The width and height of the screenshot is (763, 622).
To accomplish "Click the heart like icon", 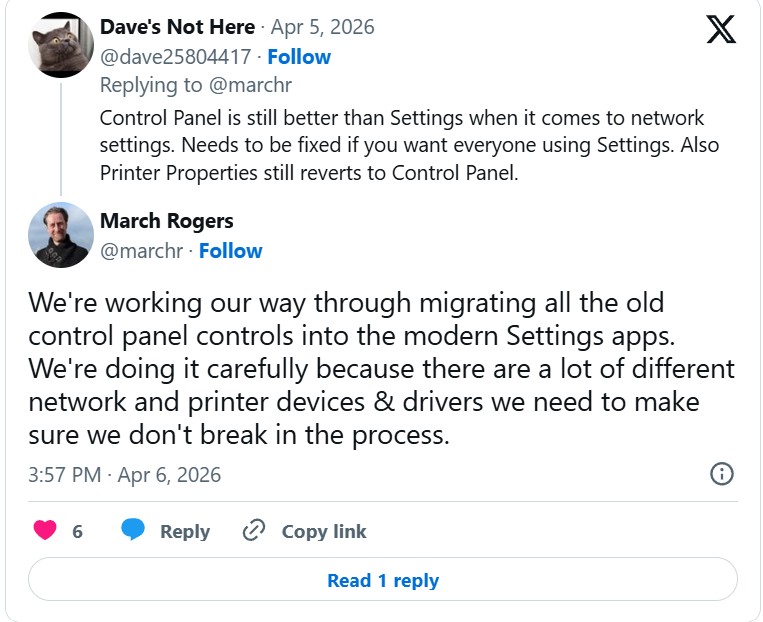I will [x=45, y=530].
